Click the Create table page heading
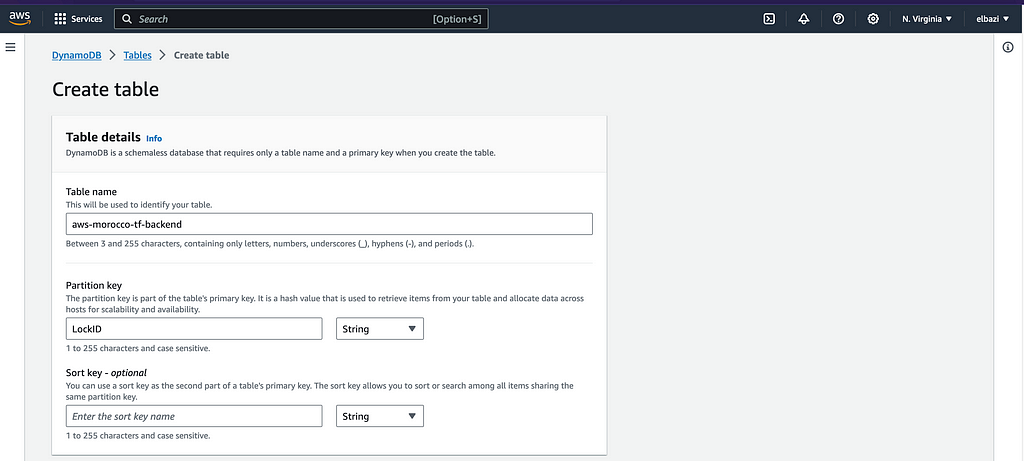The width and height of the screenshot is (1024, 461). pyautogui.click(x=106, y=89)
